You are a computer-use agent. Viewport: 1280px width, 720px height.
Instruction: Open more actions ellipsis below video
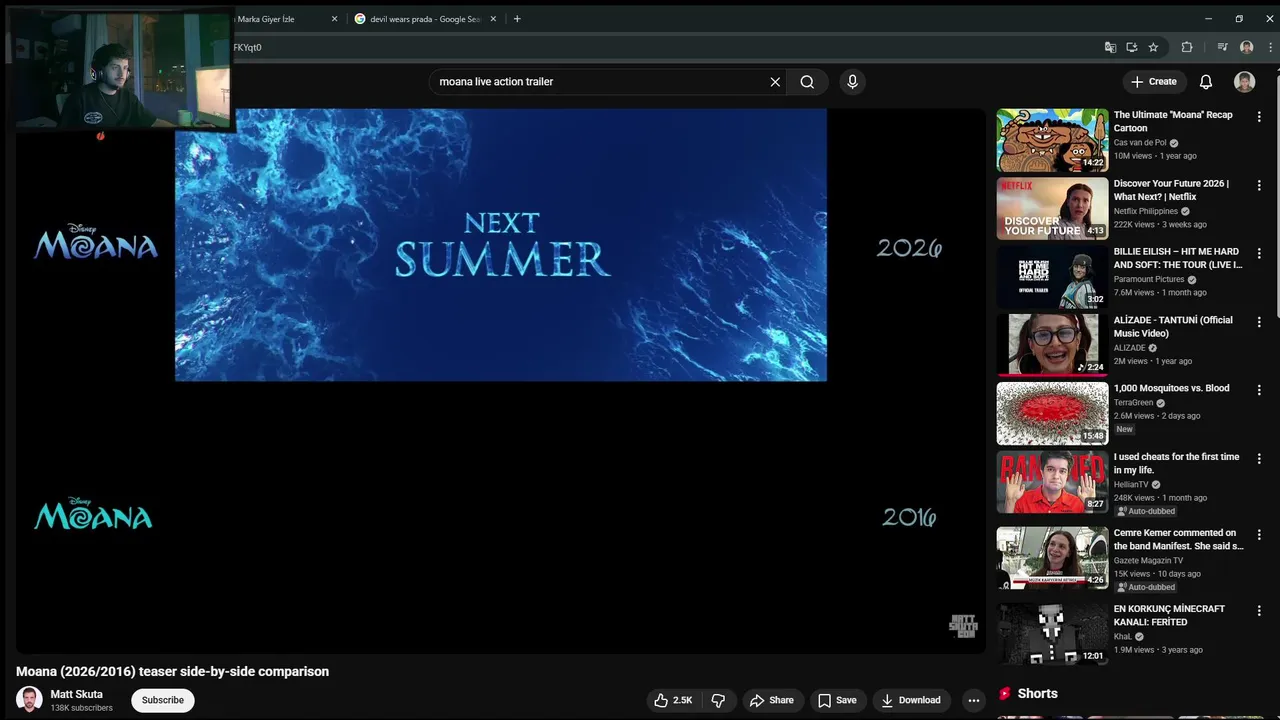974,700
